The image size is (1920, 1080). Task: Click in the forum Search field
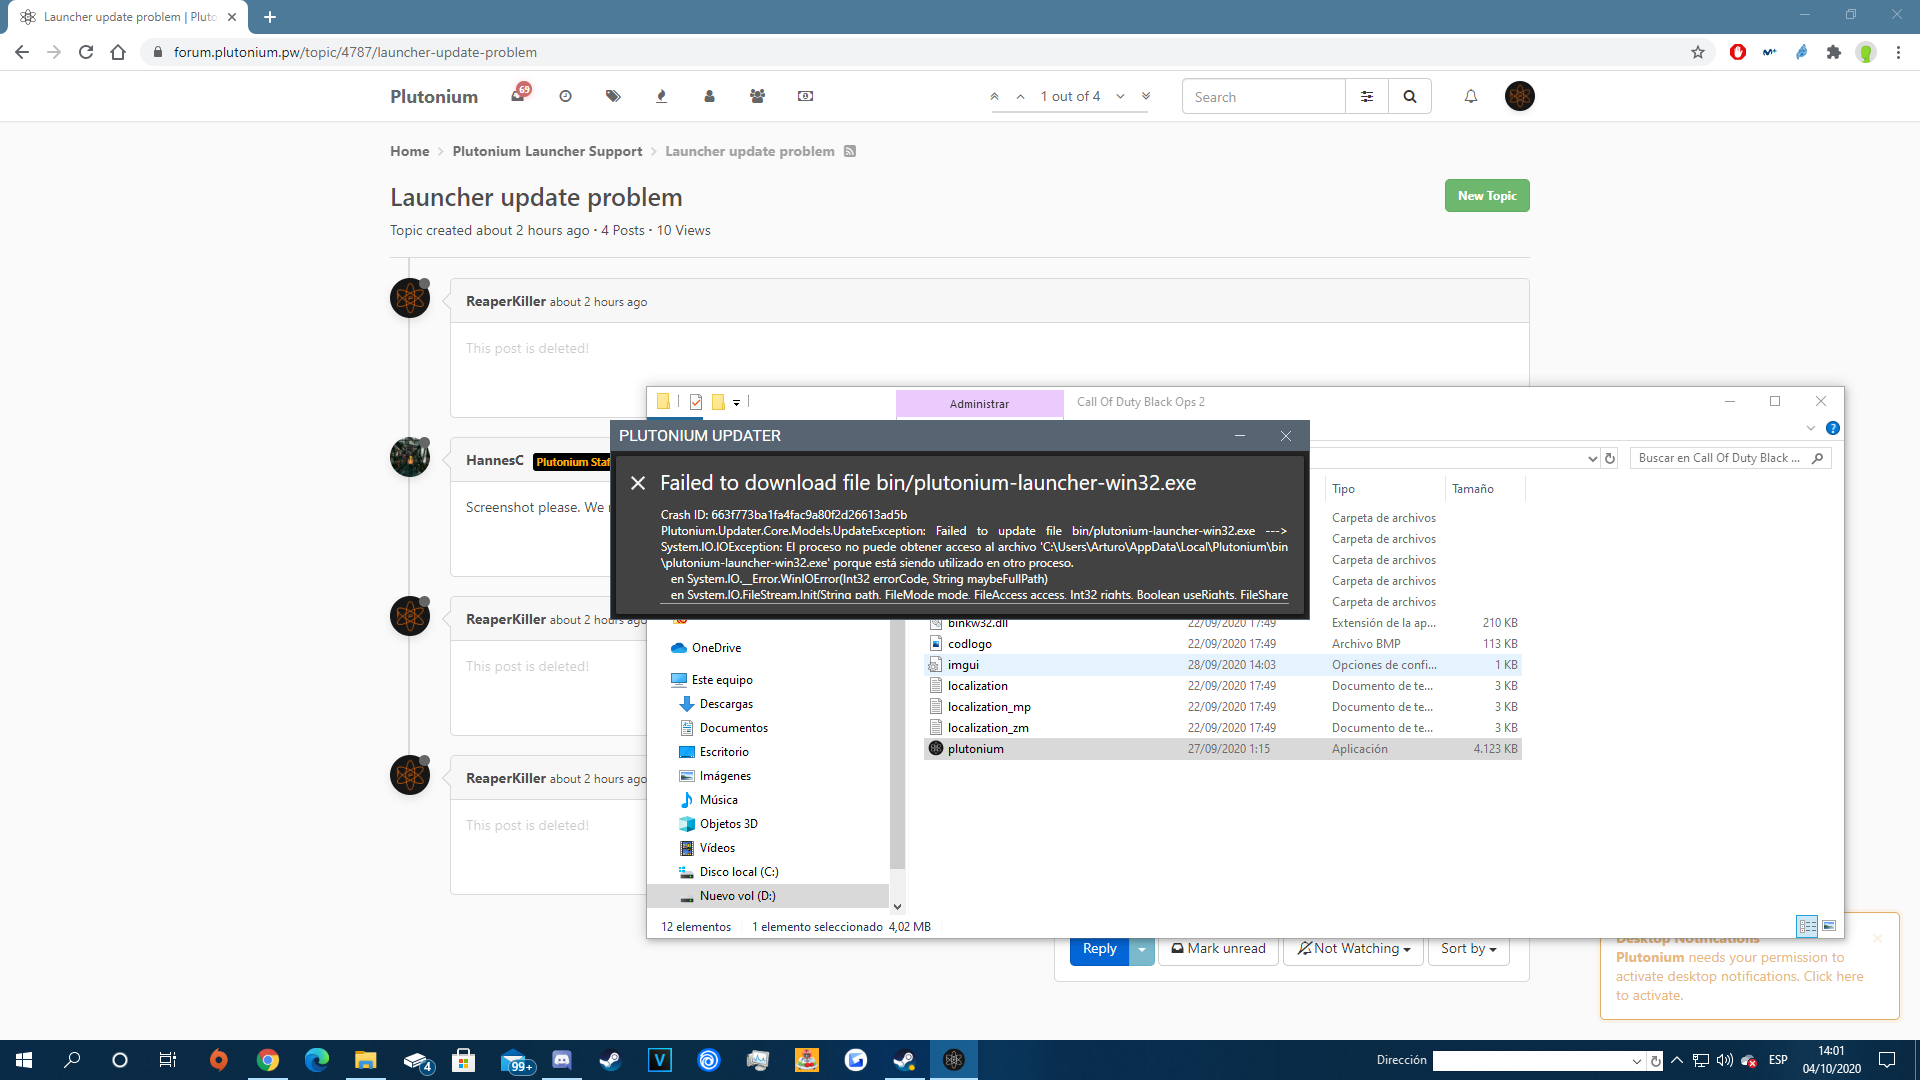[1264, 97]
